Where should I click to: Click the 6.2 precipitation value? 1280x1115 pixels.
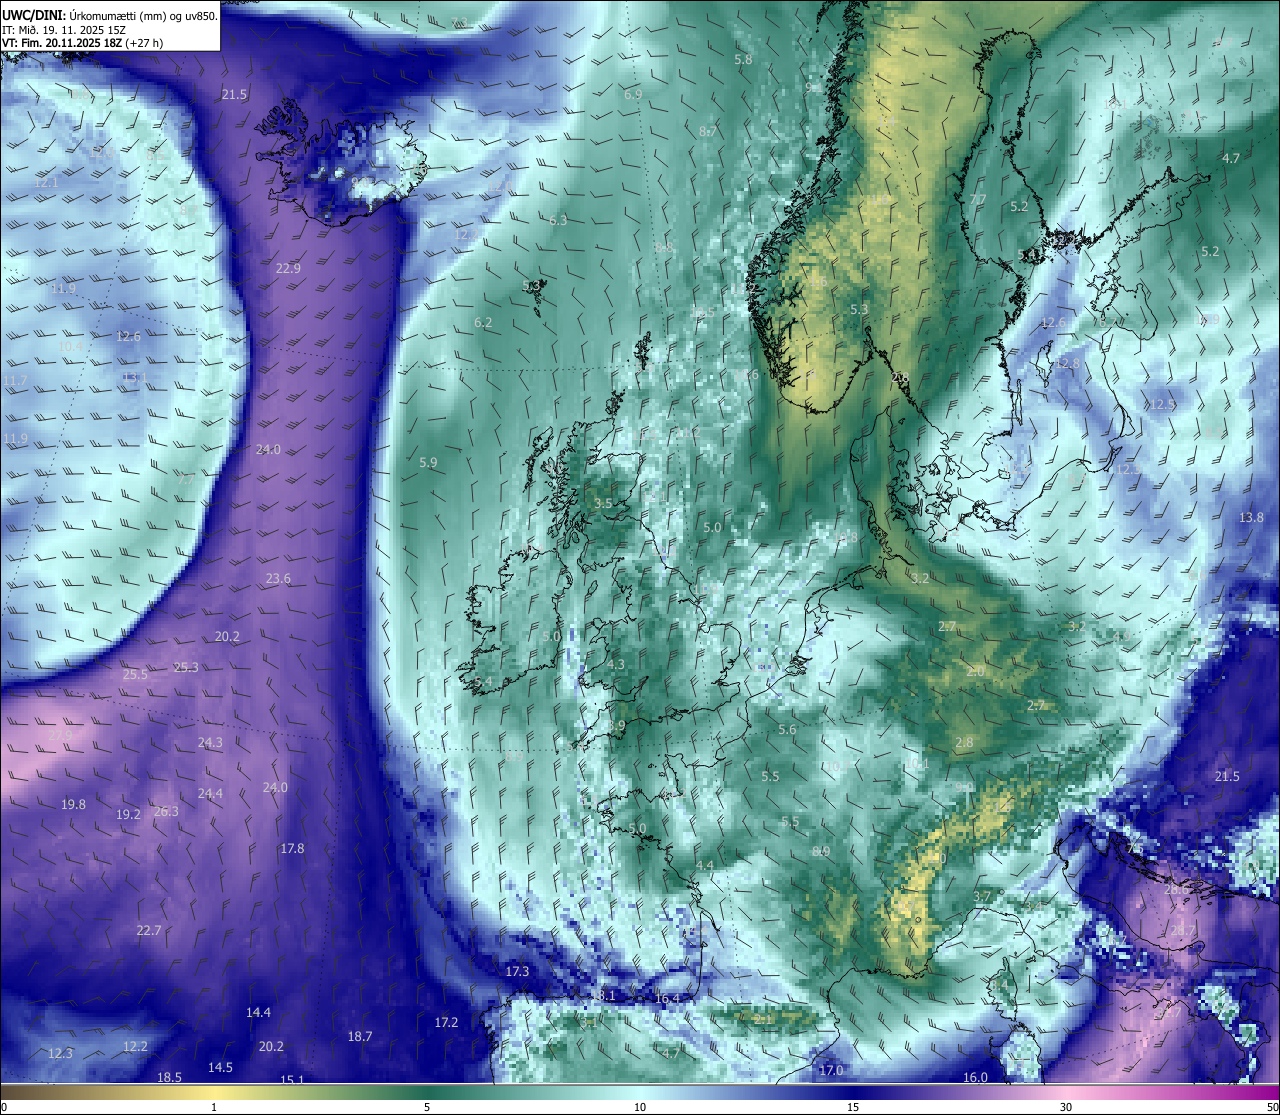click(x=483, y=323)
